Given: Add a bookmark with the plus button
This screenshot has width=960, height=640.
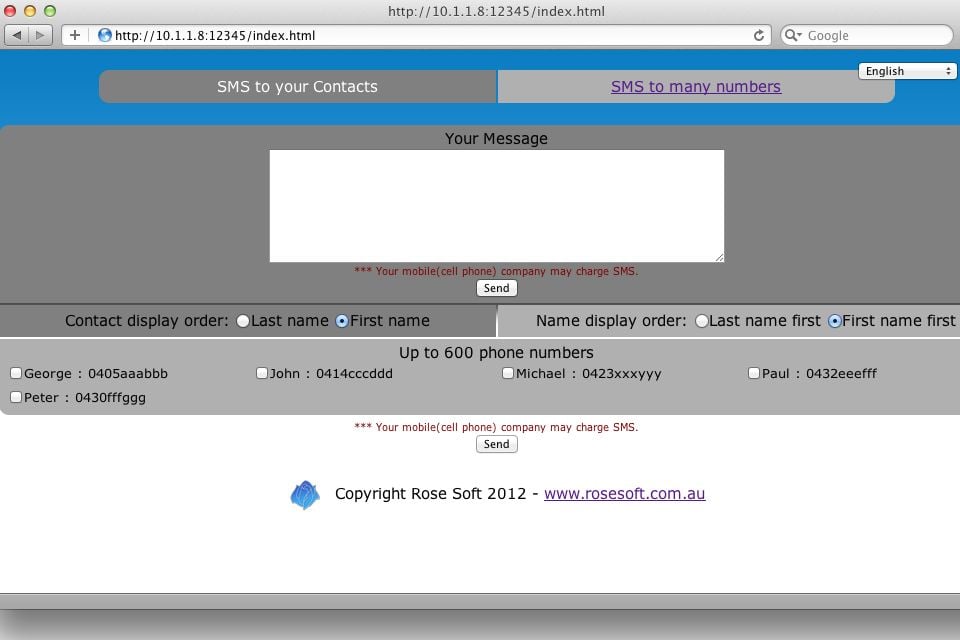Looking at the screenshot, I should point(75,35).
